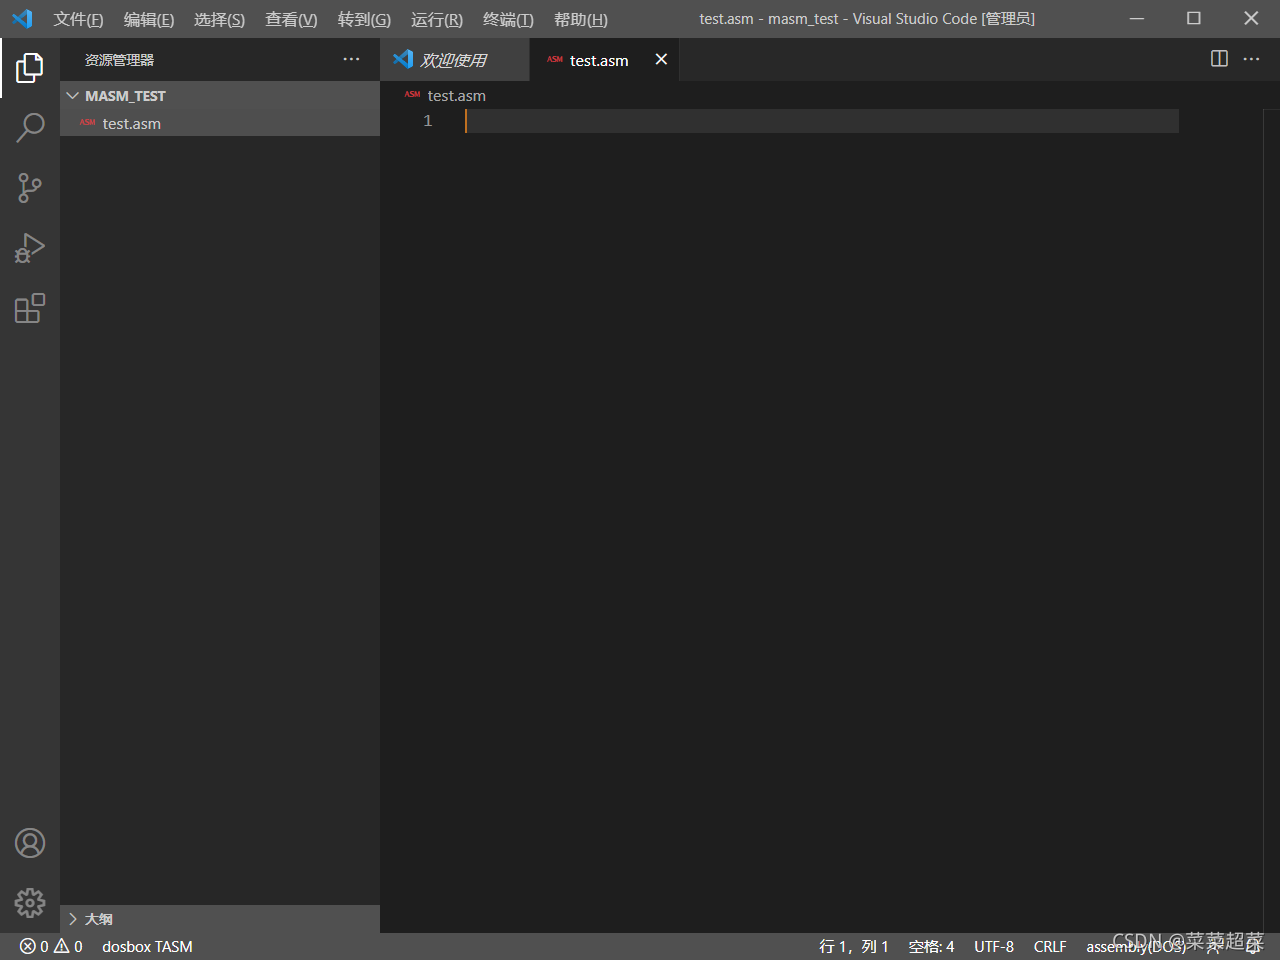Click the warnings count icon in status bar
The width and height of the screenshot is (1280, 960).
coord(61,946)
